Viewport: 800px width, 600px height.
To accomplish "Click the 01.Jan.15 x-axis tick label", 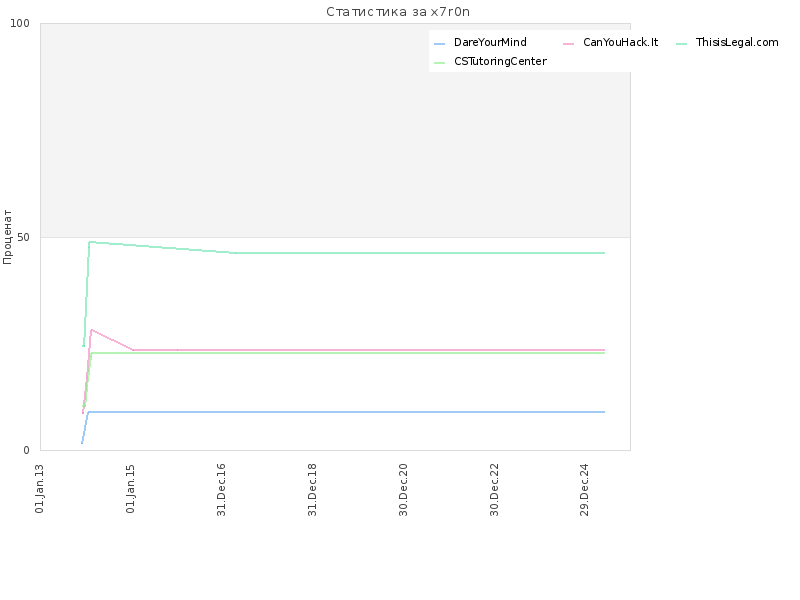I will pos(130,489).
